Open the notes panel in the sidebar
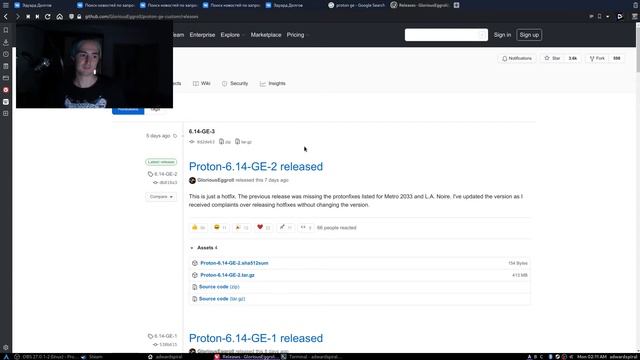 coord(6,66)
